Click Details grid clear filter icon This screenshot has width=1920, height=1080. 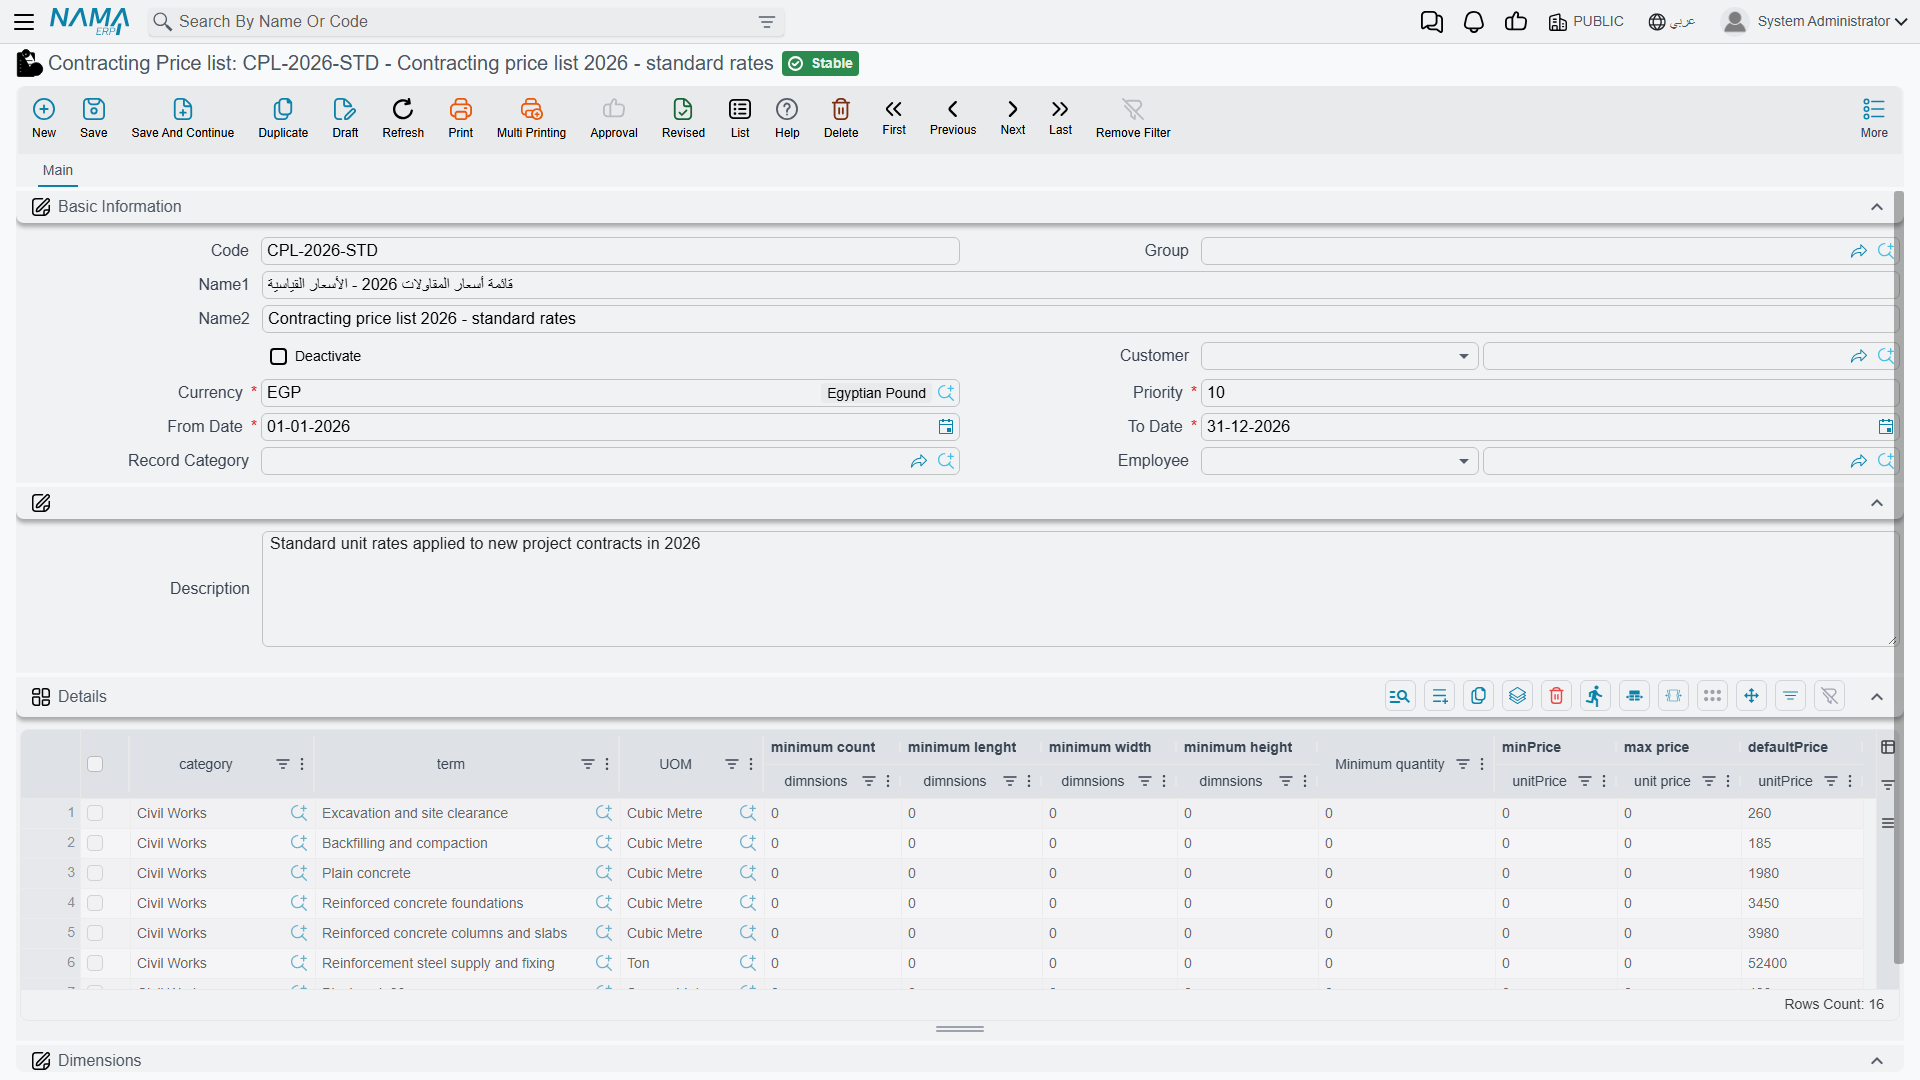1830,696
